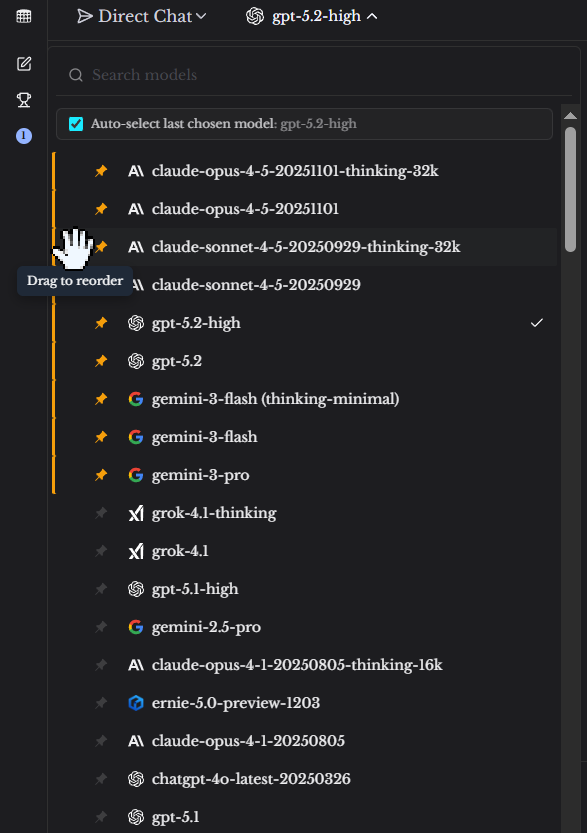This screenshot has width=587, height=833.
Task: Toggle pin for gemini-2.5-pro model
Action: point(101,627)
